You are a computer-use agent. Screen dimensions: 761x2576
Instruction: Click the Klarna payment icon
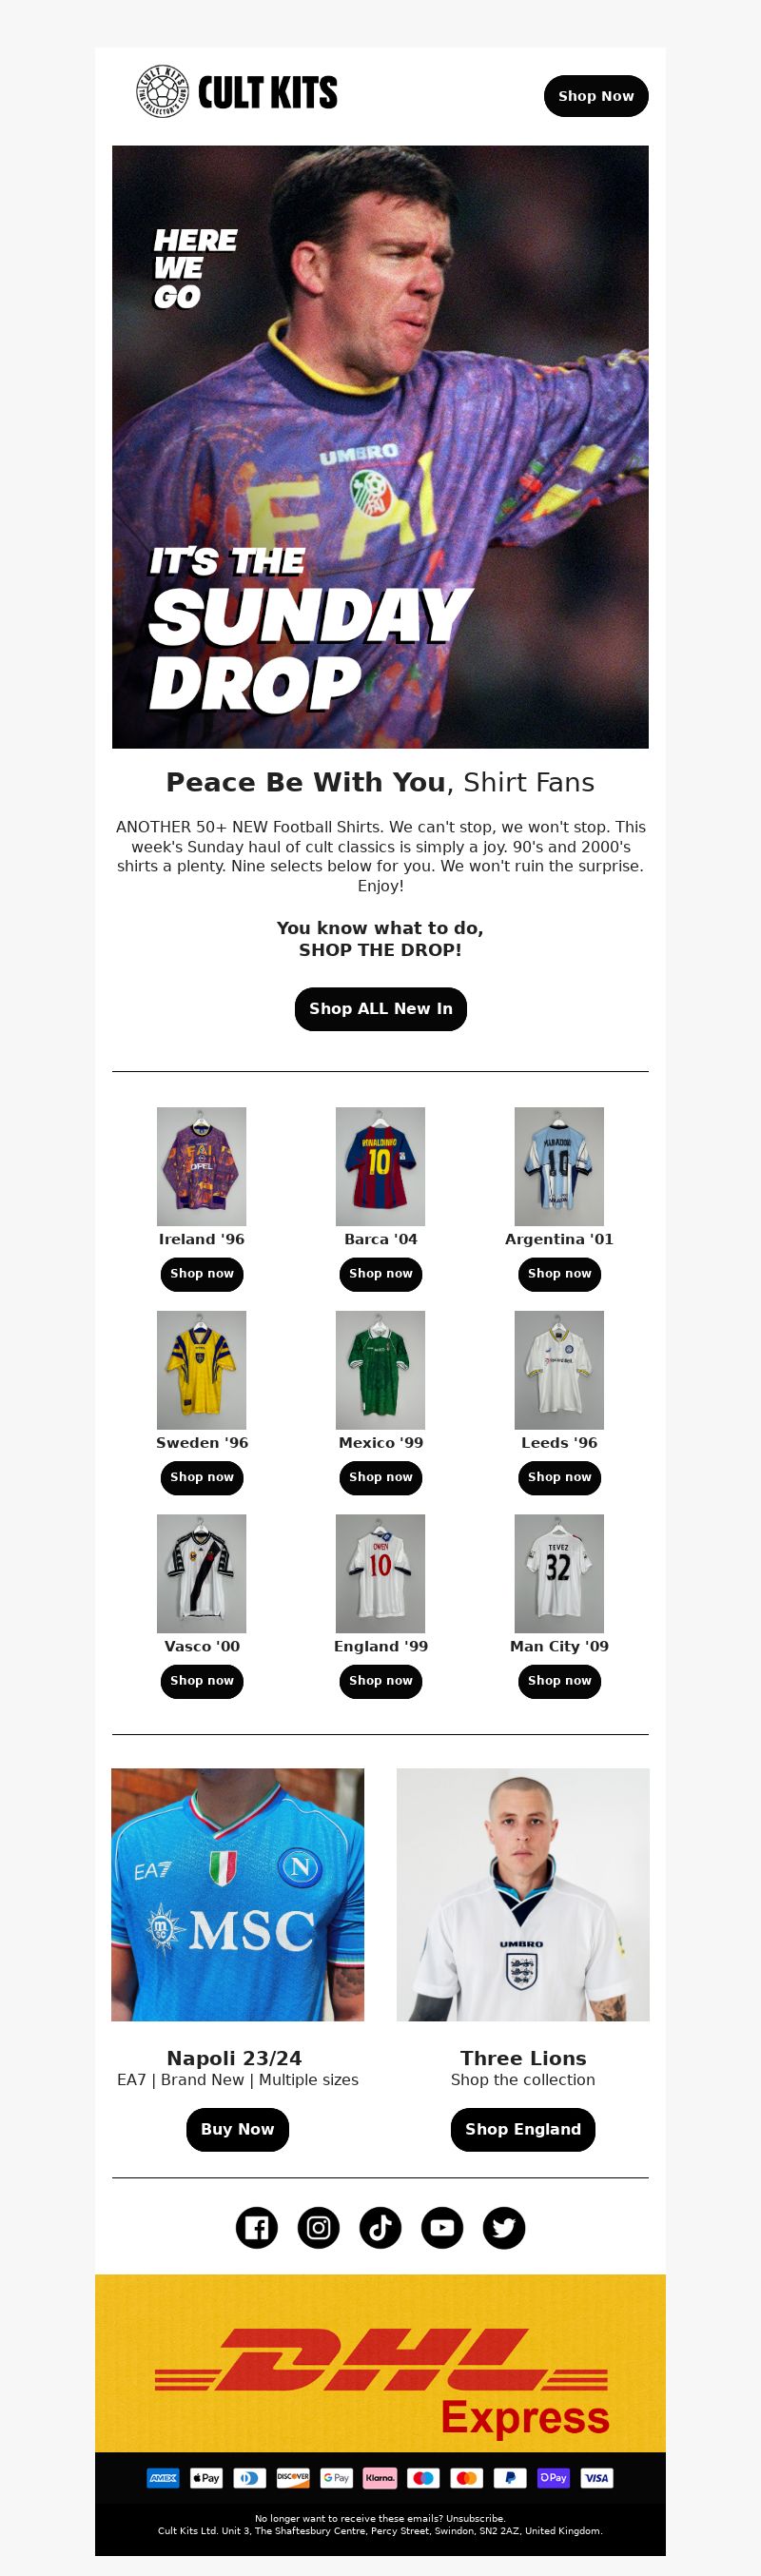click(x=380, y=2477)
